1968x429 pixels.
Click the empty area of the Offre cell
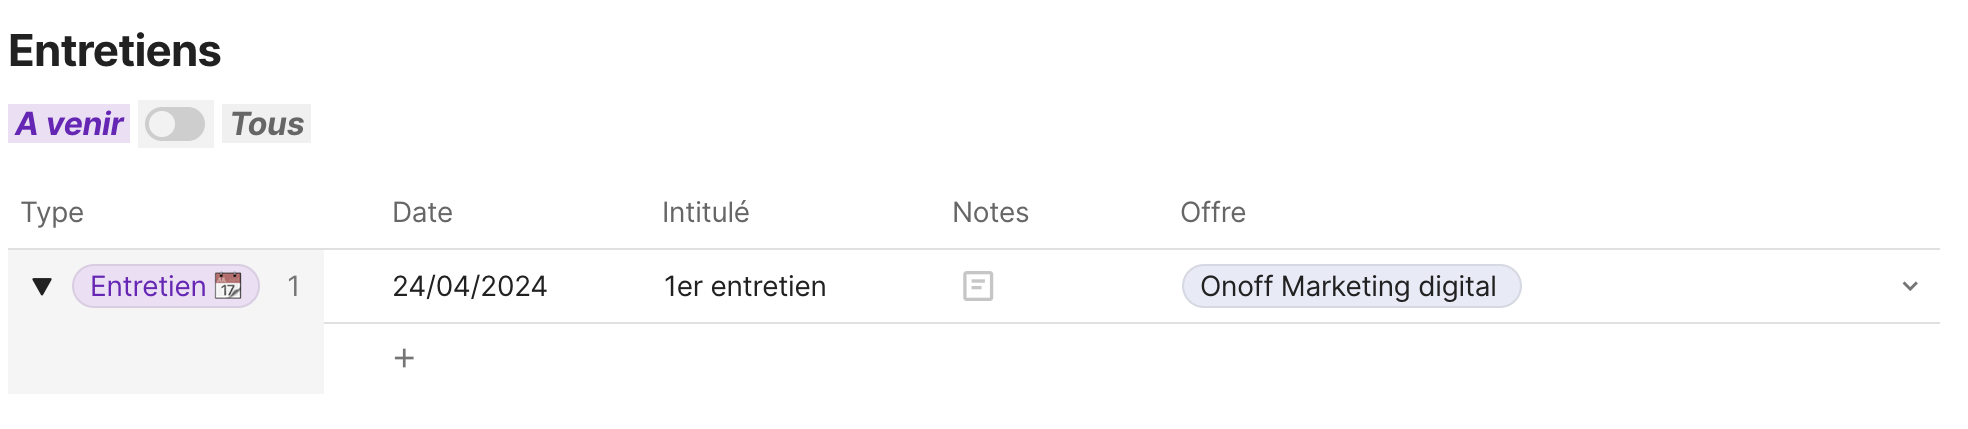click(1700, 287)
